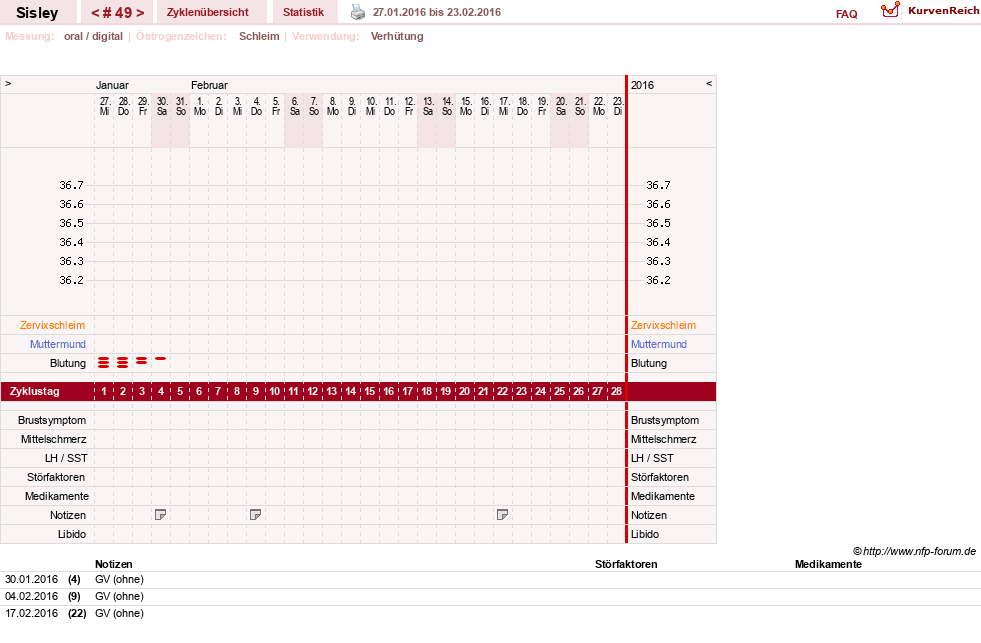Click left 'LH / SST' row label
981x643 pixels.
[66, 458]
